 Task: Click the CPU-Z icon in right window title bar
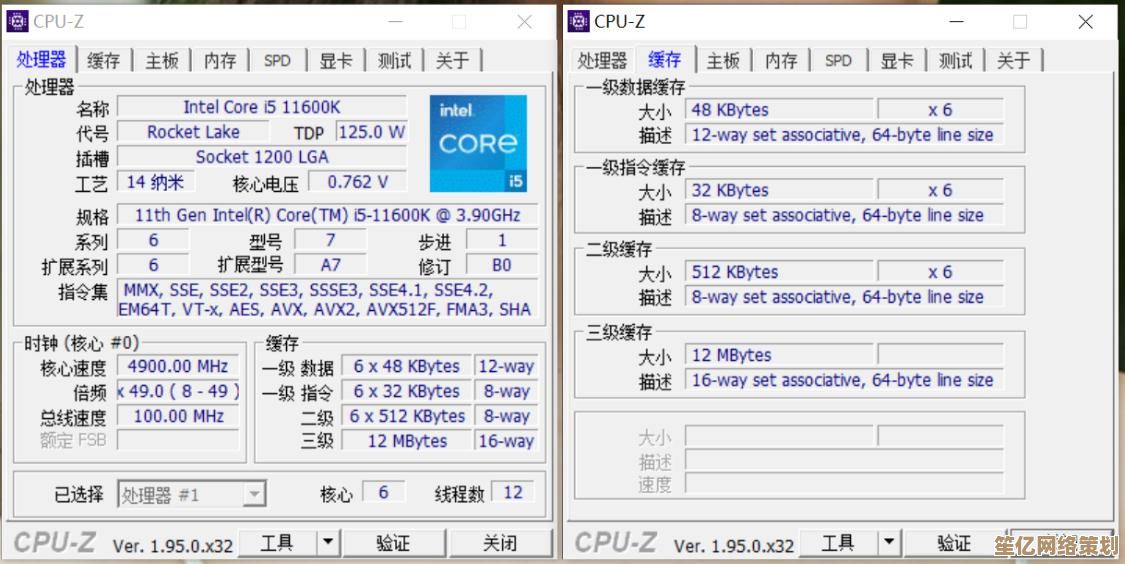click(x=579, y=21)
